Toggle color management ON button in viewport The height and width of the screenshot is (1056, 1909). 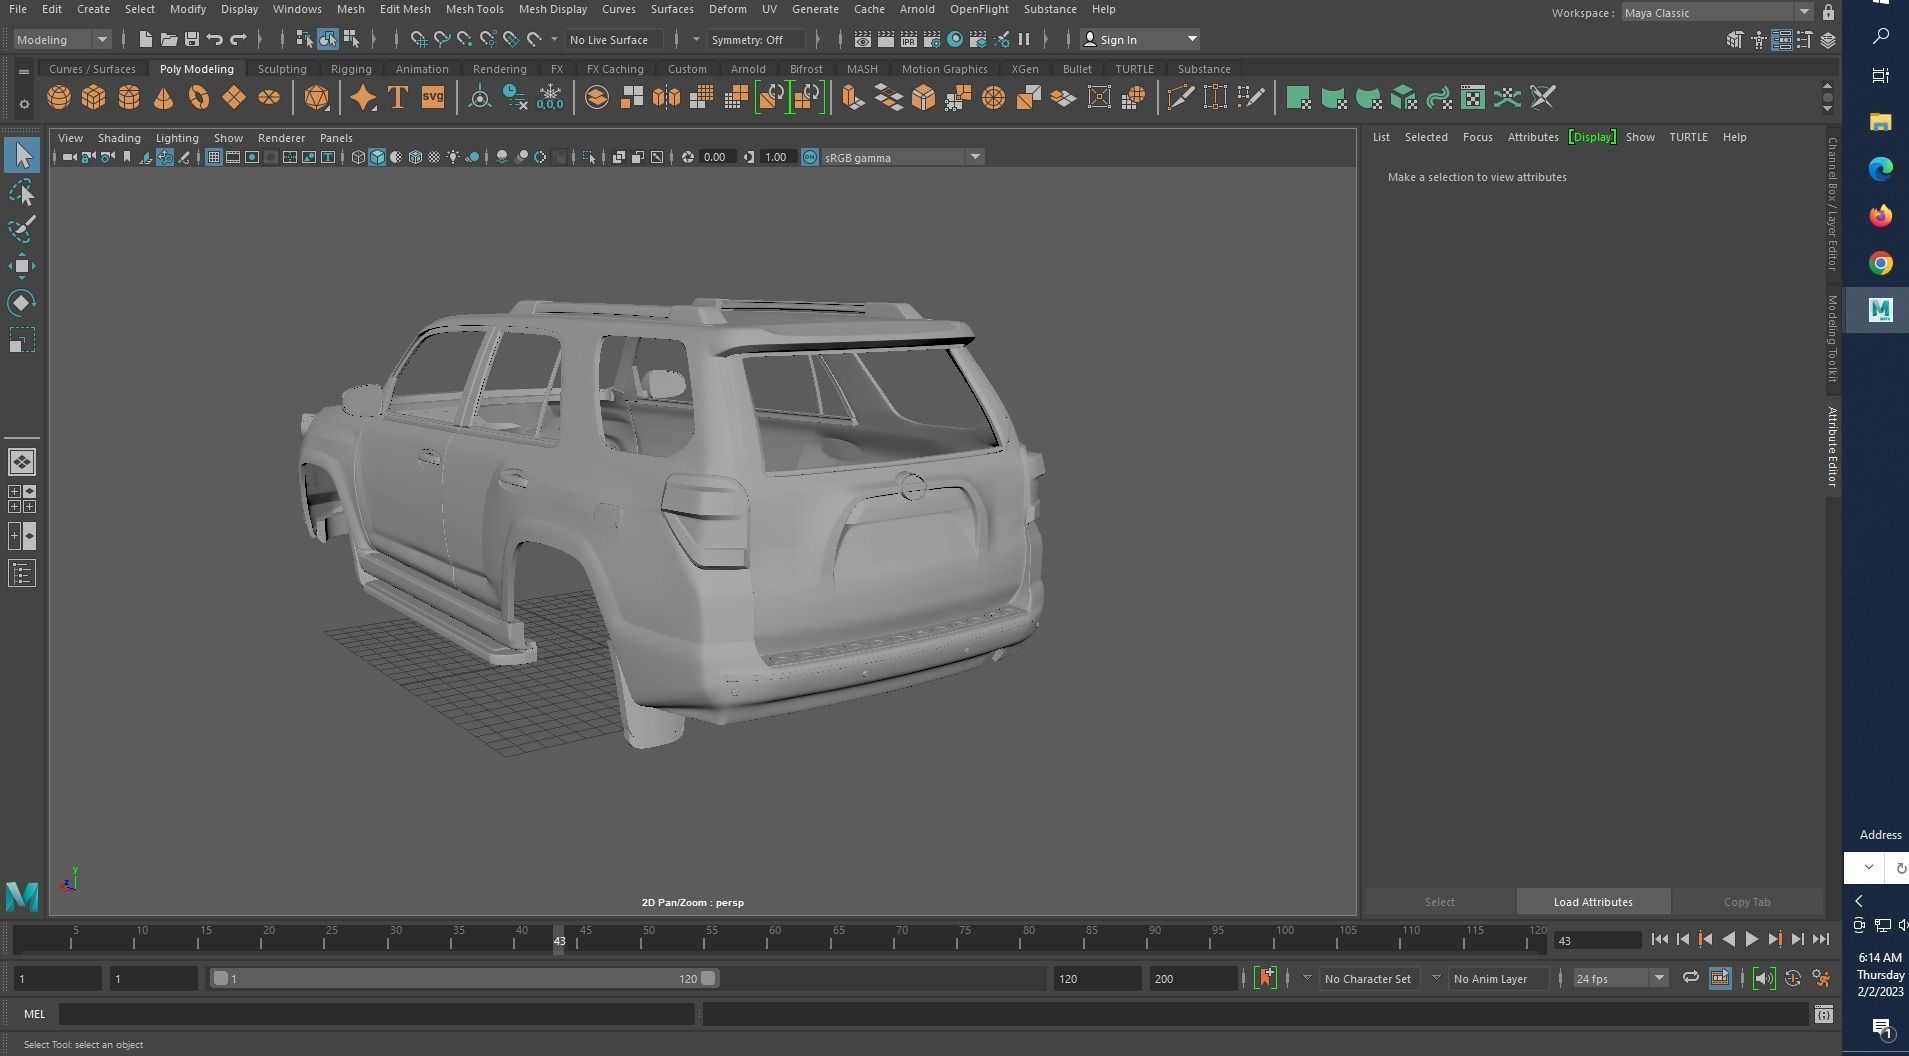pyautogui.click(x=810, y=157)
